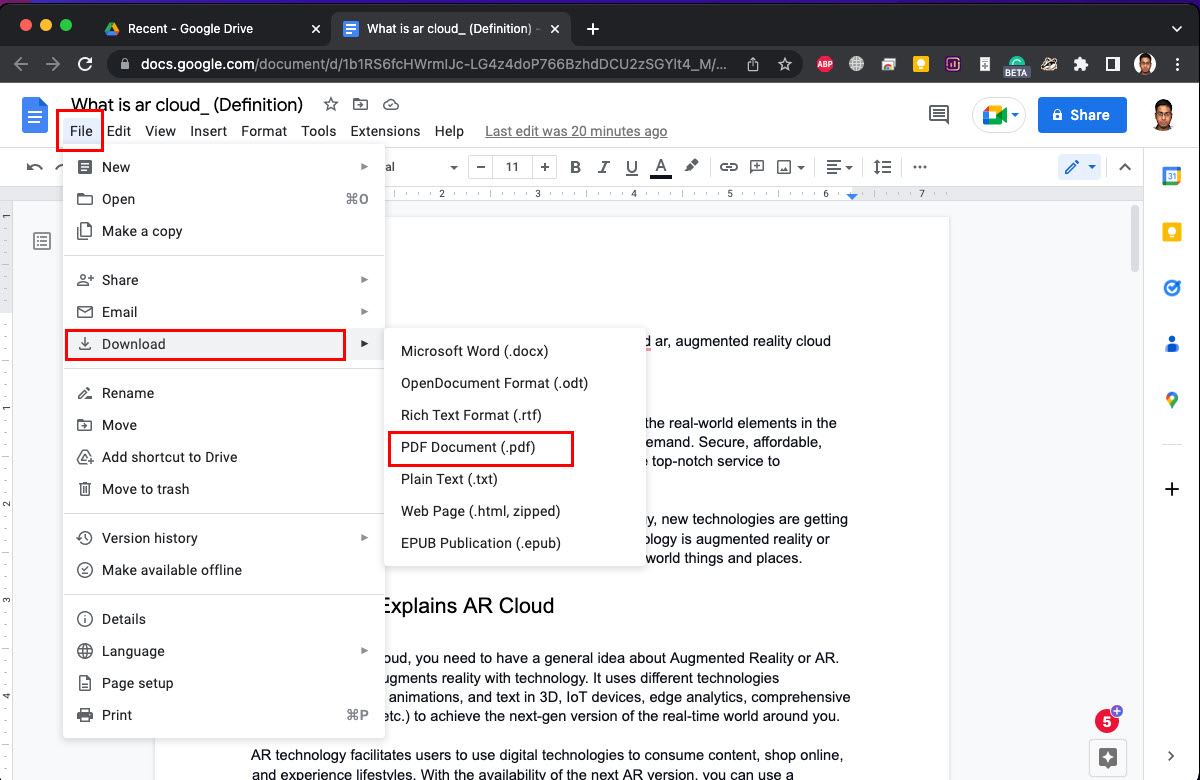The width and height of the screenshot is (1200, 780).
Task: Open Google Keep side panel
Action: point(1171,232)
